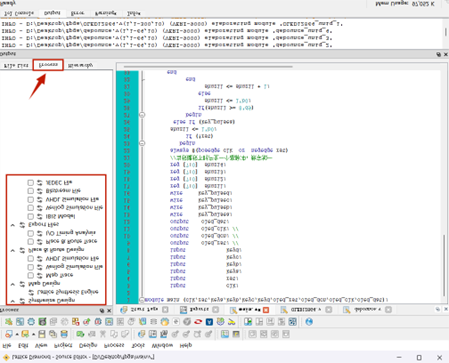This screenshot has width=449, height=363.
Task: Check the JEDEC File checkbox
Action: [x=30, y=182]
